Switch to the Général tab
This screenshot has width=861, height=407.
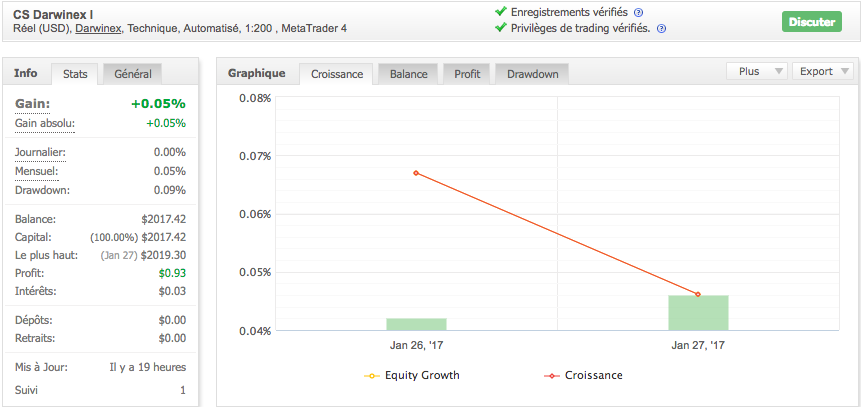[133, 73]
